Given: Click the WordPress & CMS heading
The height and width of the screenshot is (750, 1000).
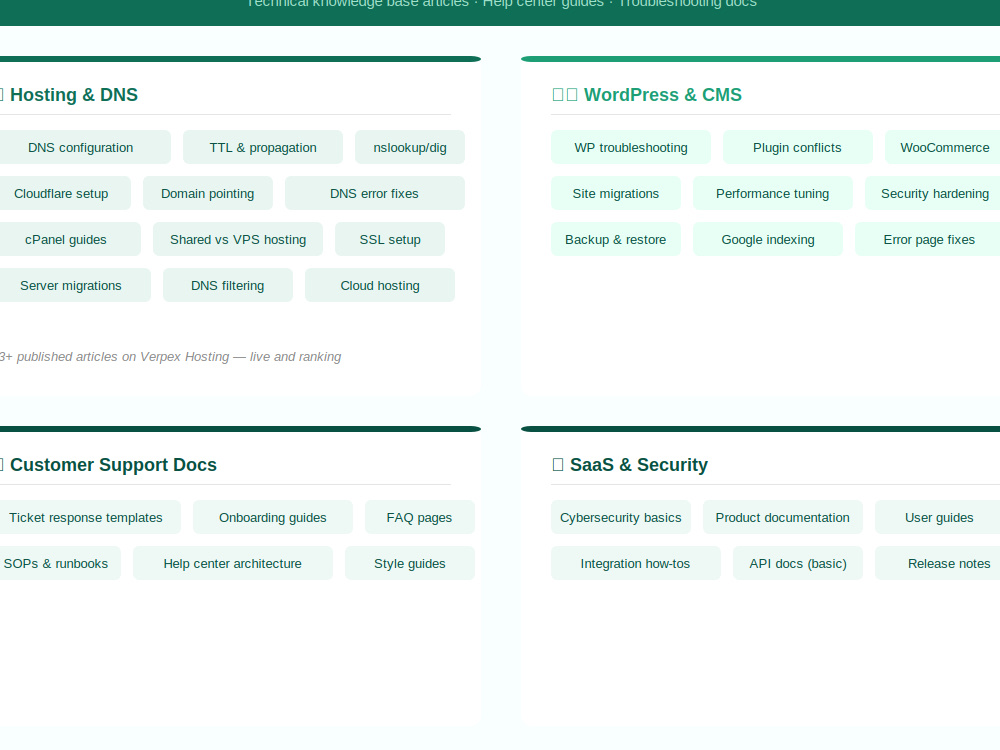Looking at the screenshot, I should click(x=663, y=94).
